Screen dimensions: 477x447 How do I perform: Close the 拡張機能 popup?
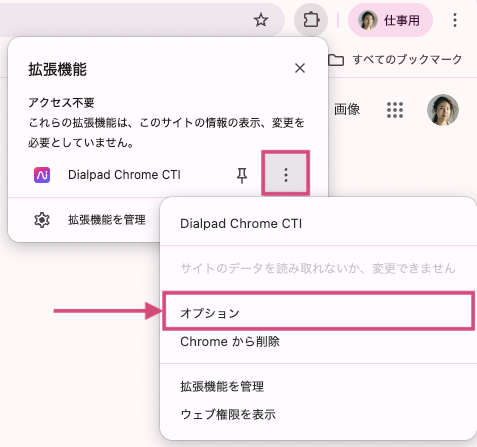pyautogui.click(x=300, y=68)
